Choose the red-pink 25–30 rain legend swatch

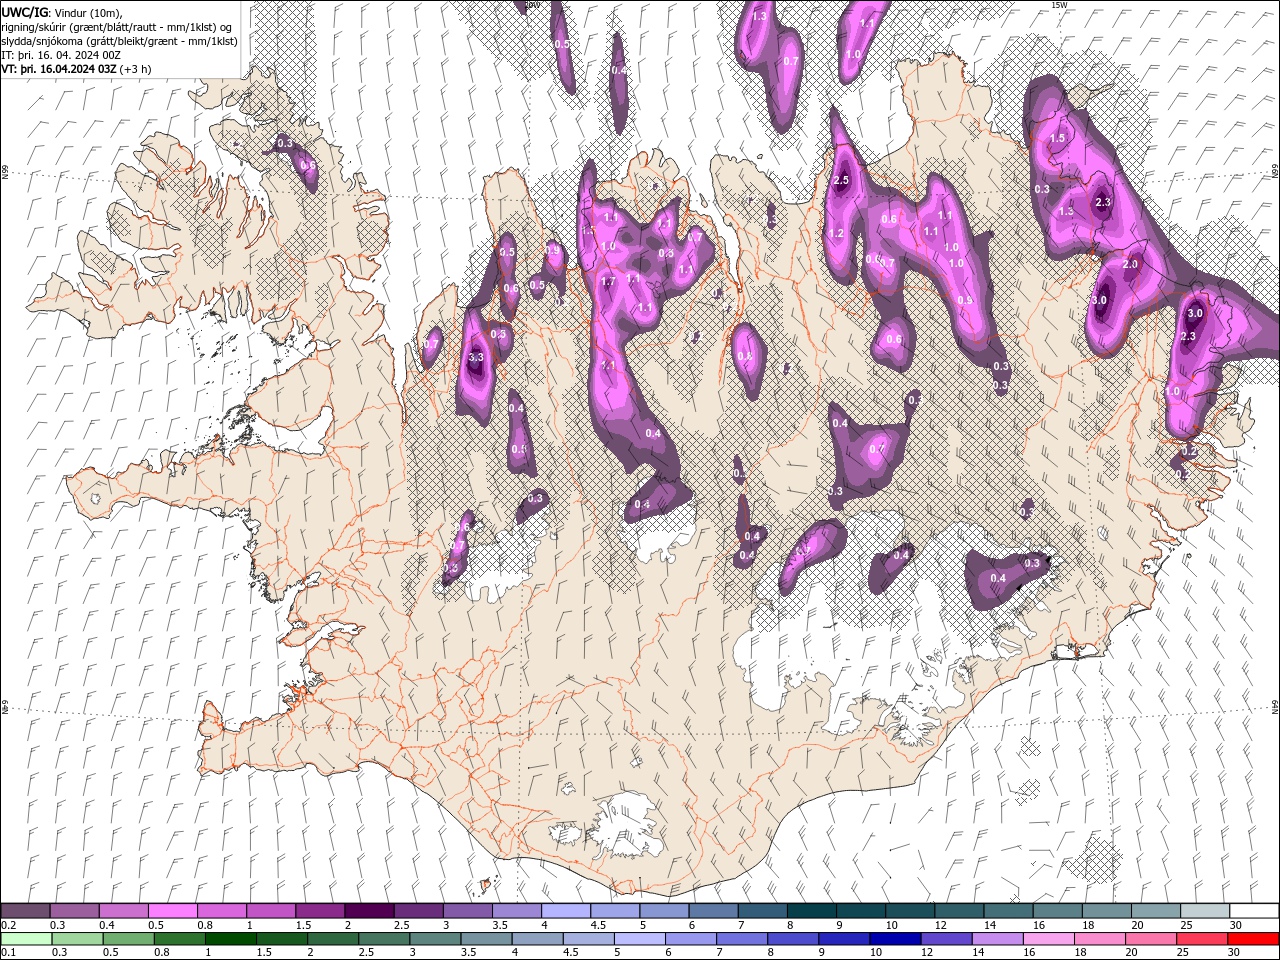pos(1203,938)
